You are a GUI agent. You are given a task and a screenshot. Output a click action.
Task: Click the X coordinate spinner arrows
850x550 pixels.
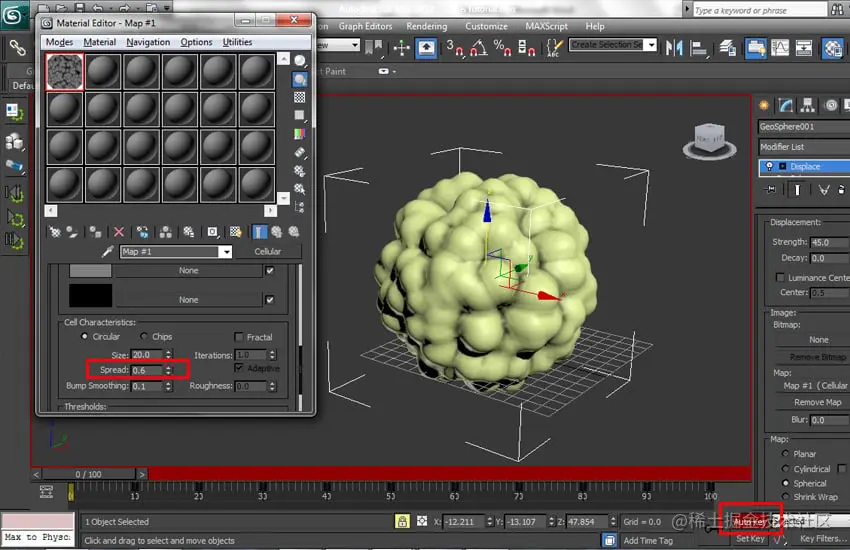(x=490, y=522)
